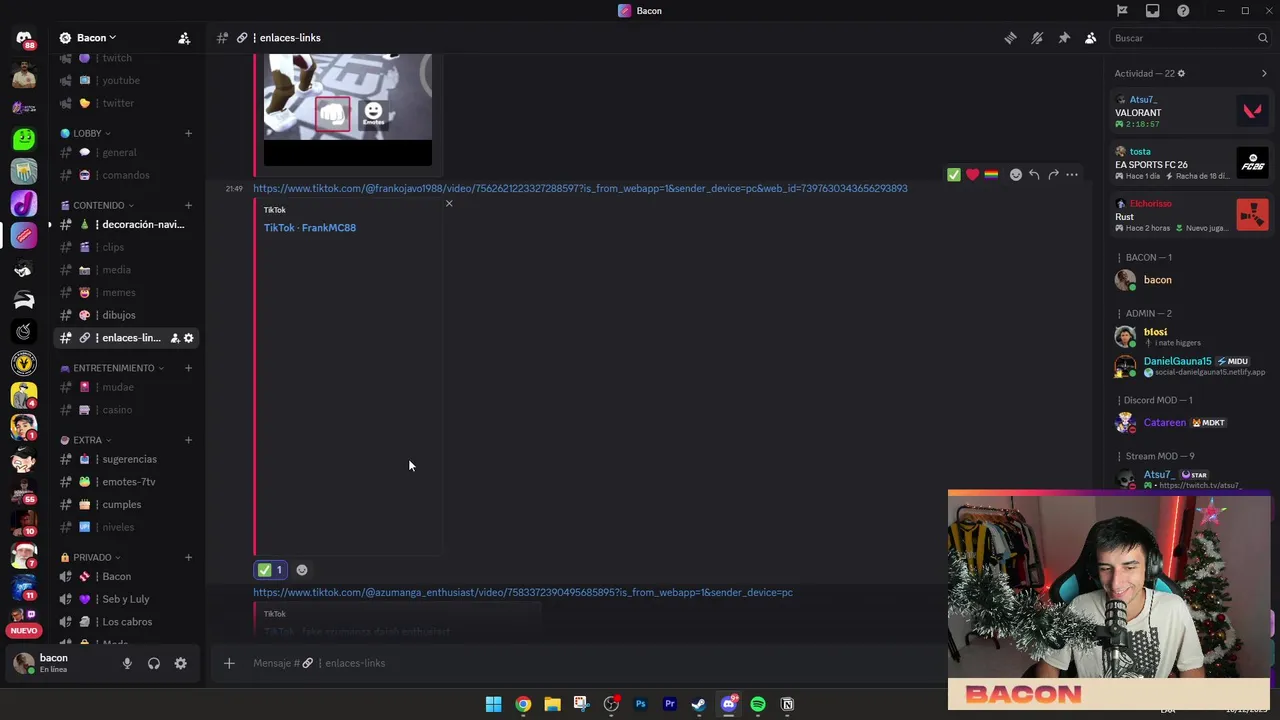The width and height of the screenshot is (1280, 720).
Task: Open the comandos channel
Action: tap(126, 175)
